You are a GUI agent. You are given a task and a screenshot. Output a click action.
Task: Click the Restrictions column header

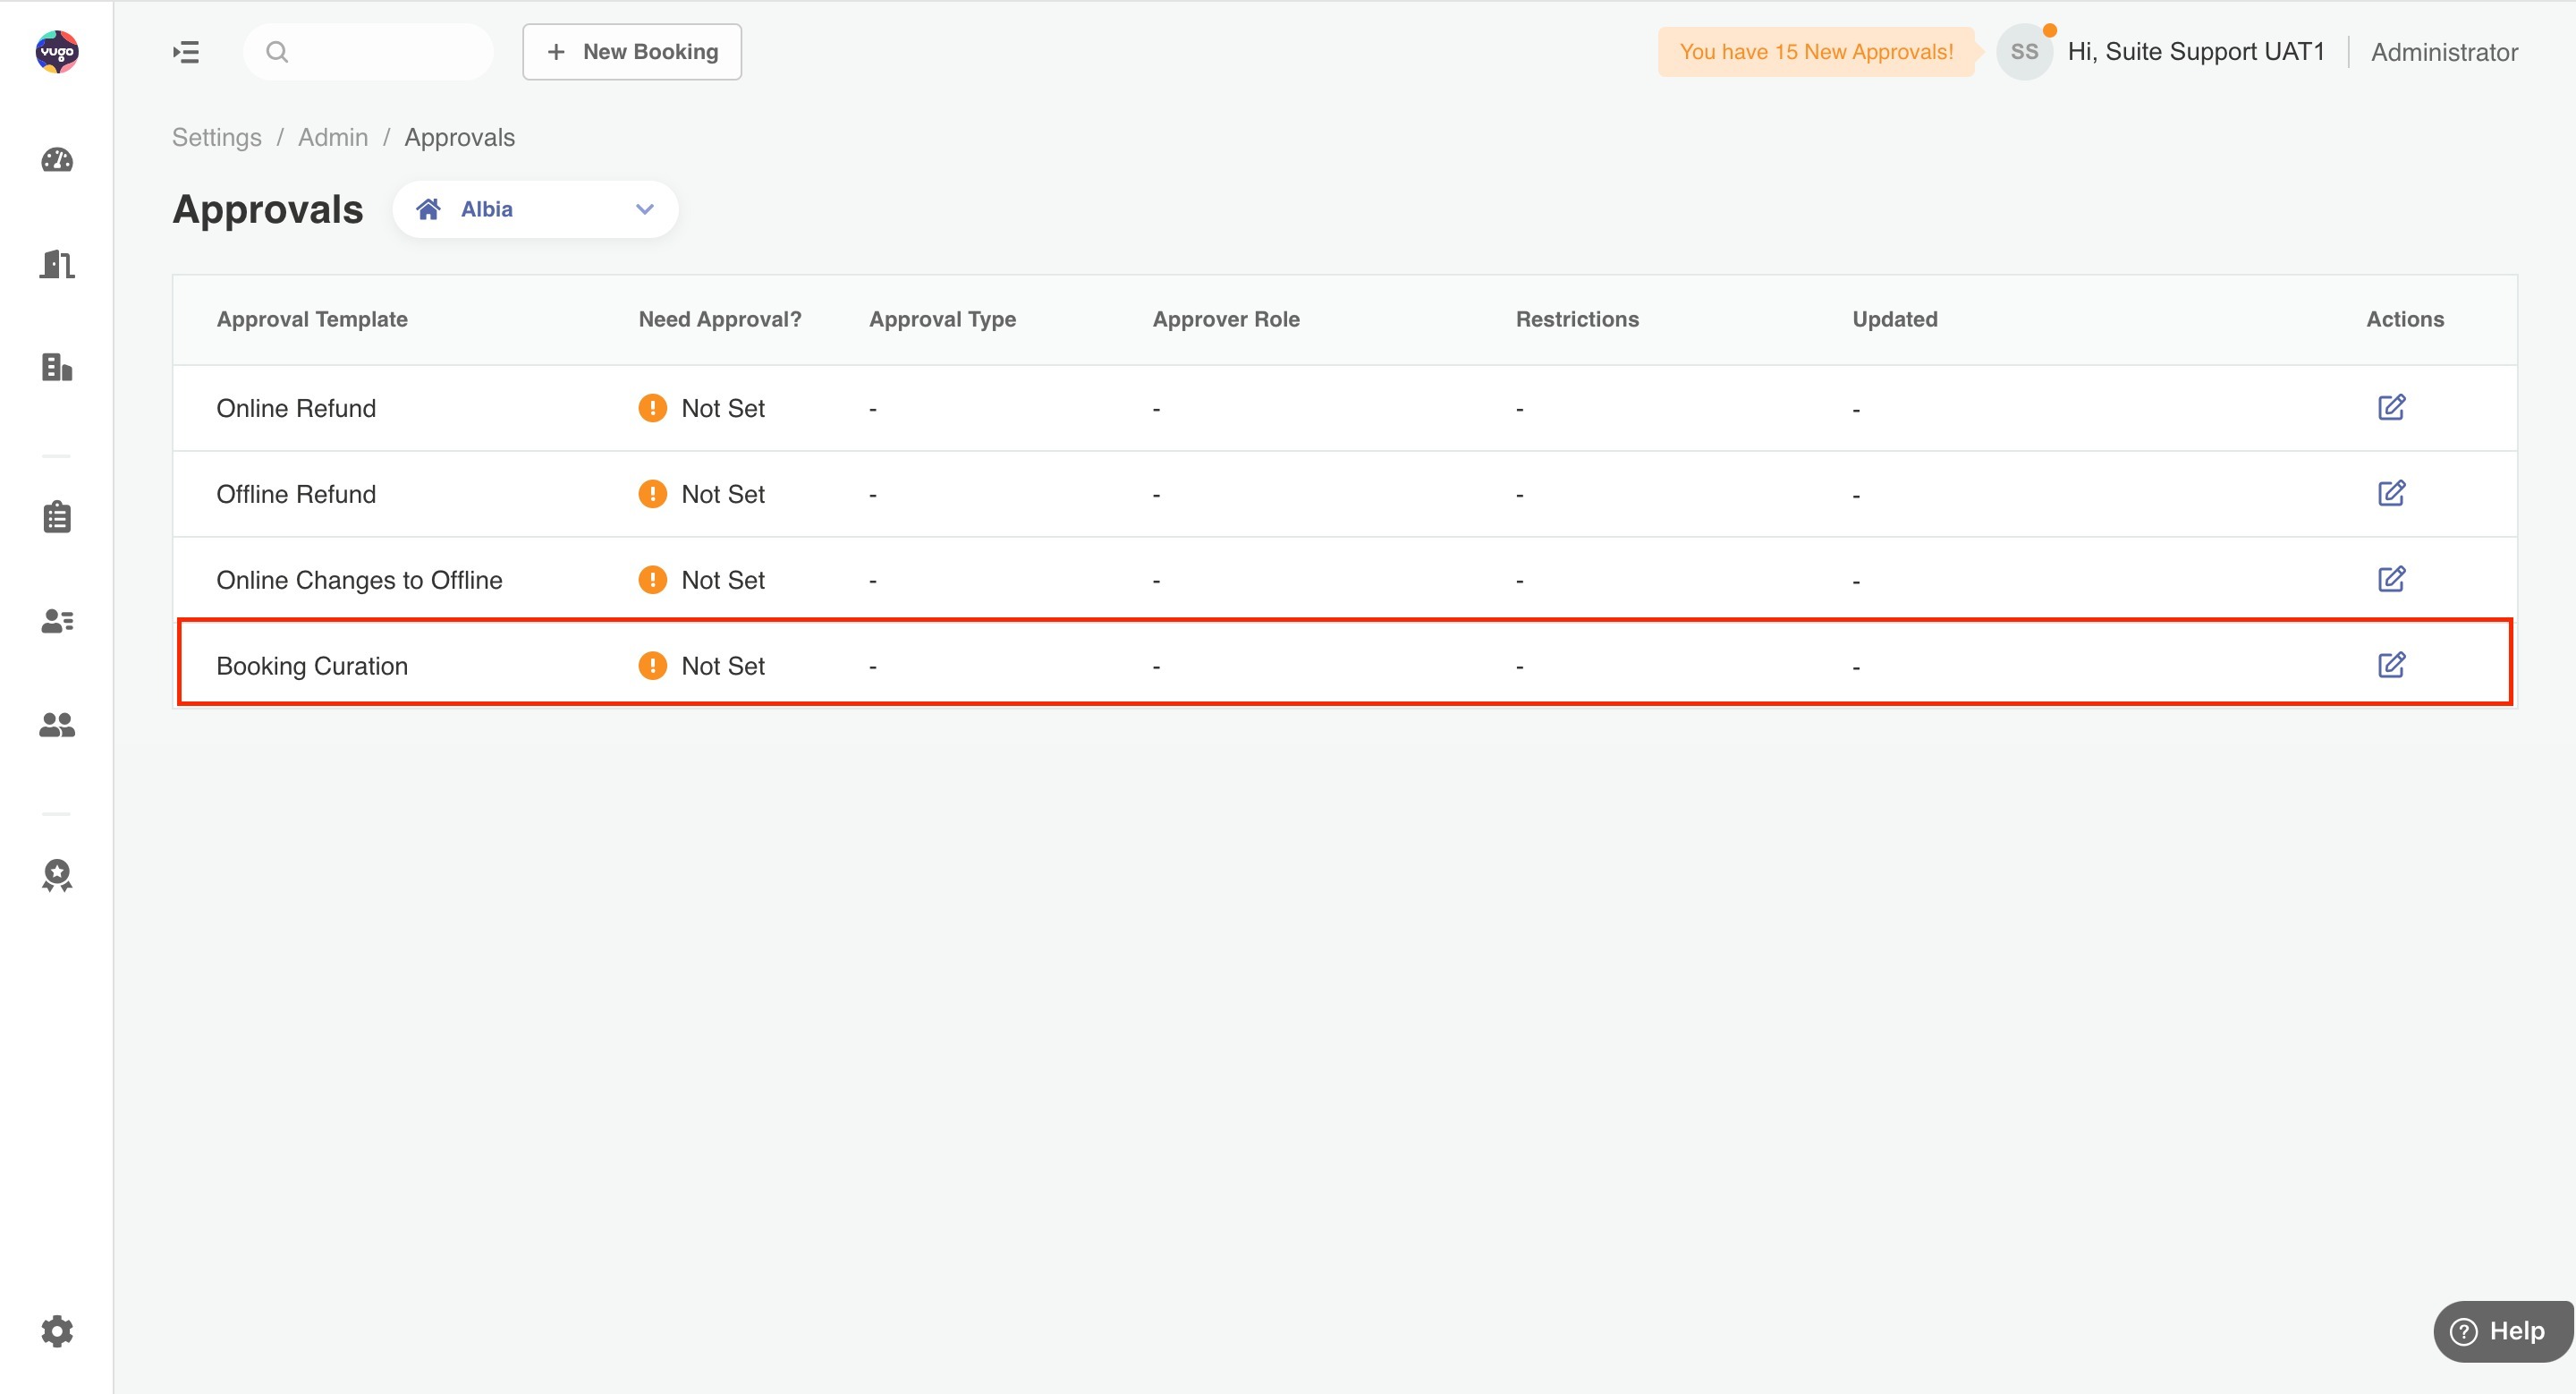pos(1577,319)
